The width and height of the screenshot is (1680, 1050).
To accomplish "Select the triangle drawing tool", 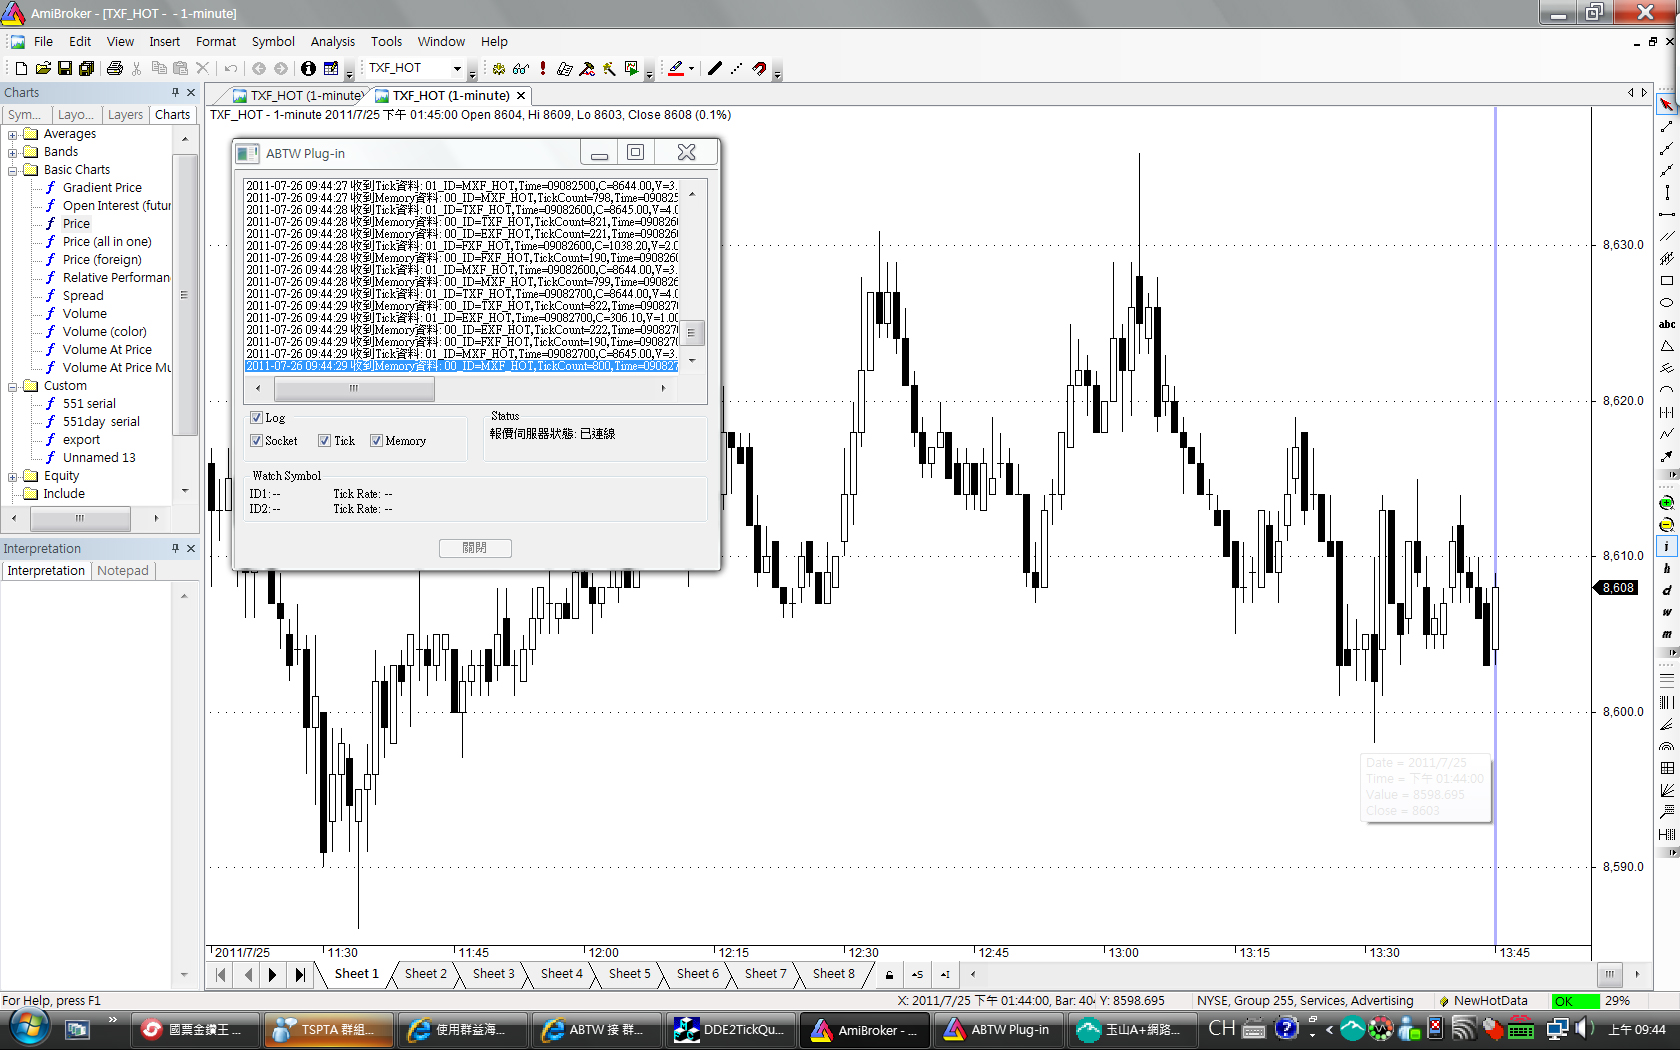I will pyautogui.click(x=1666, y=346).
